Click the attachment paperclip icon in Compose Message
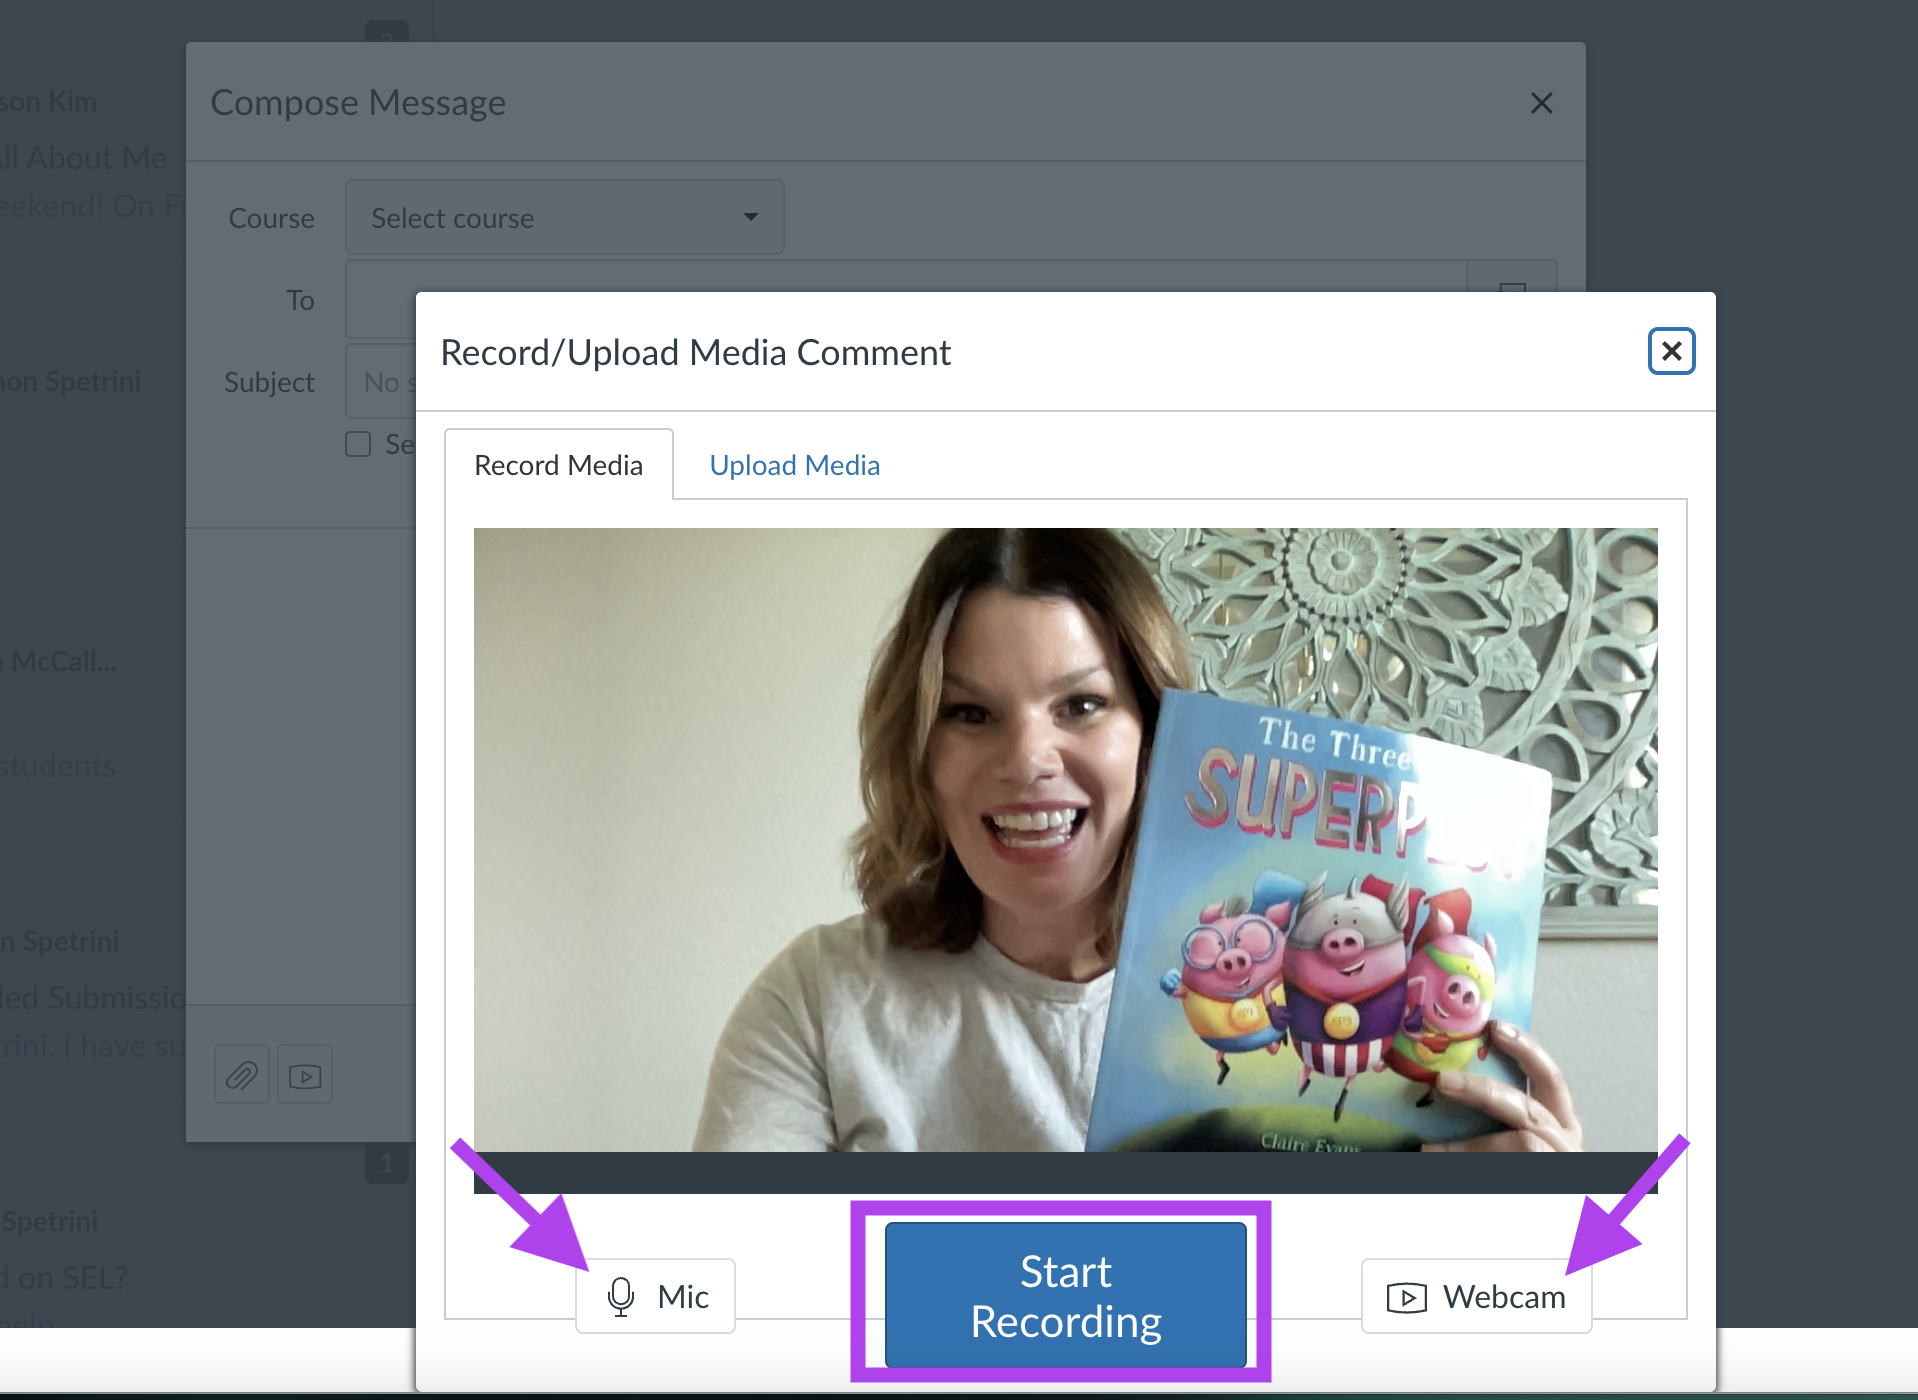The image size is (1918, 1400). click(x=242, y=1075)
